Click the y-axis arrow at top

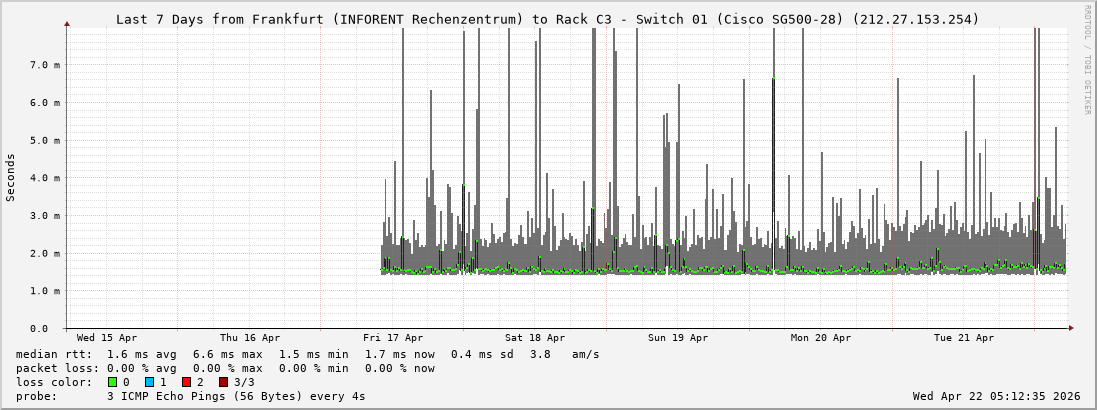click(67, 23)
